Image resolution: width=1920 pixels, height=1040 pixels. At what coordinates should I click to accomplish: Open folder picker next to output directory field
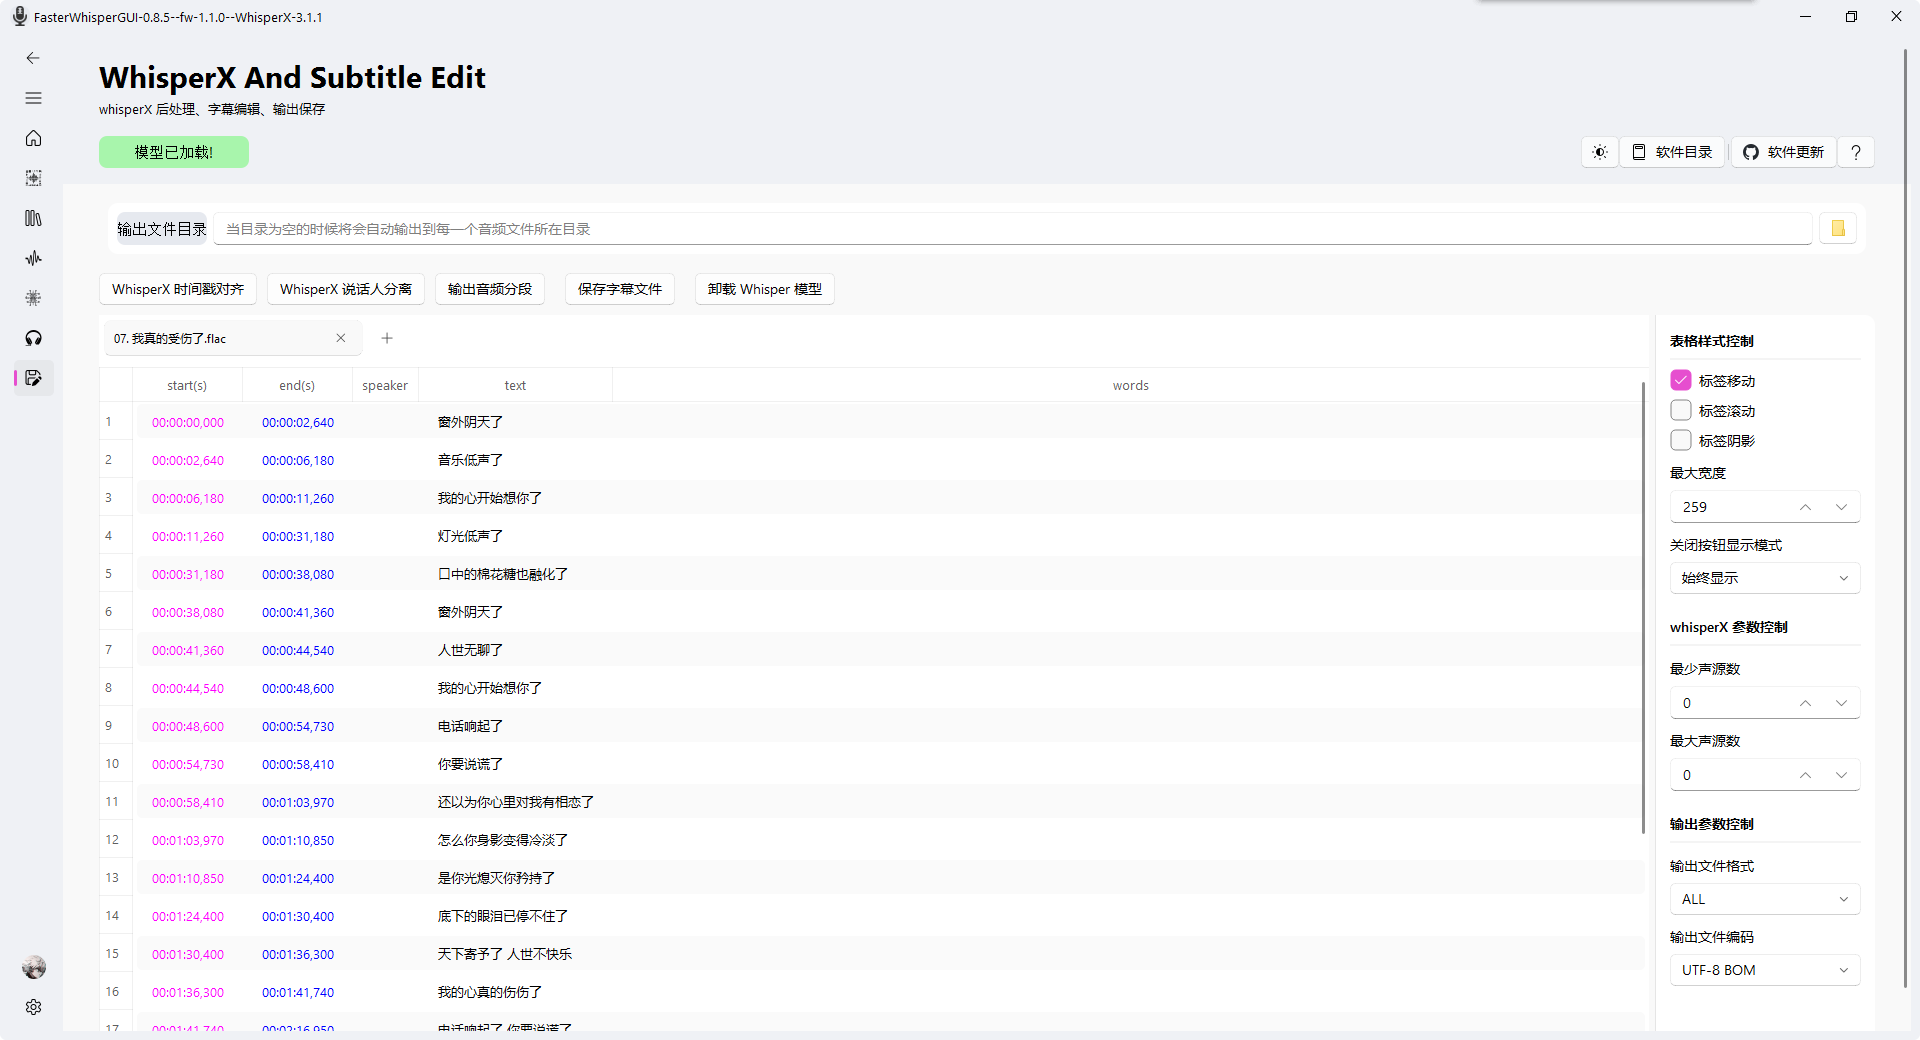pyautogui.click(x=1838, y=228)
